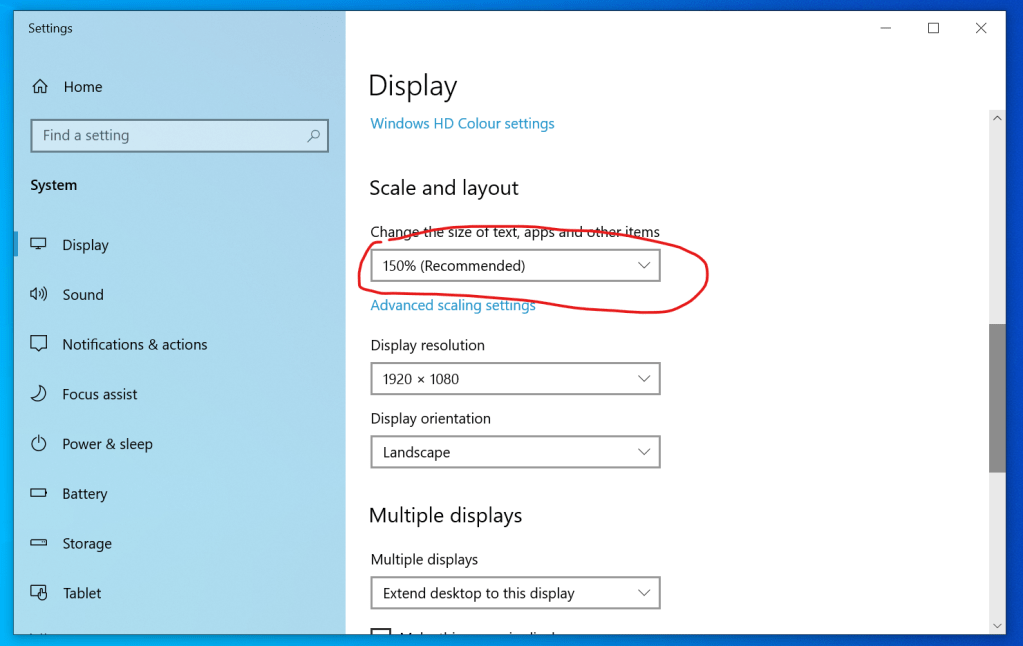Open Extend desktop to this display dropdown

pyautogui.click(x=515, y=593)
